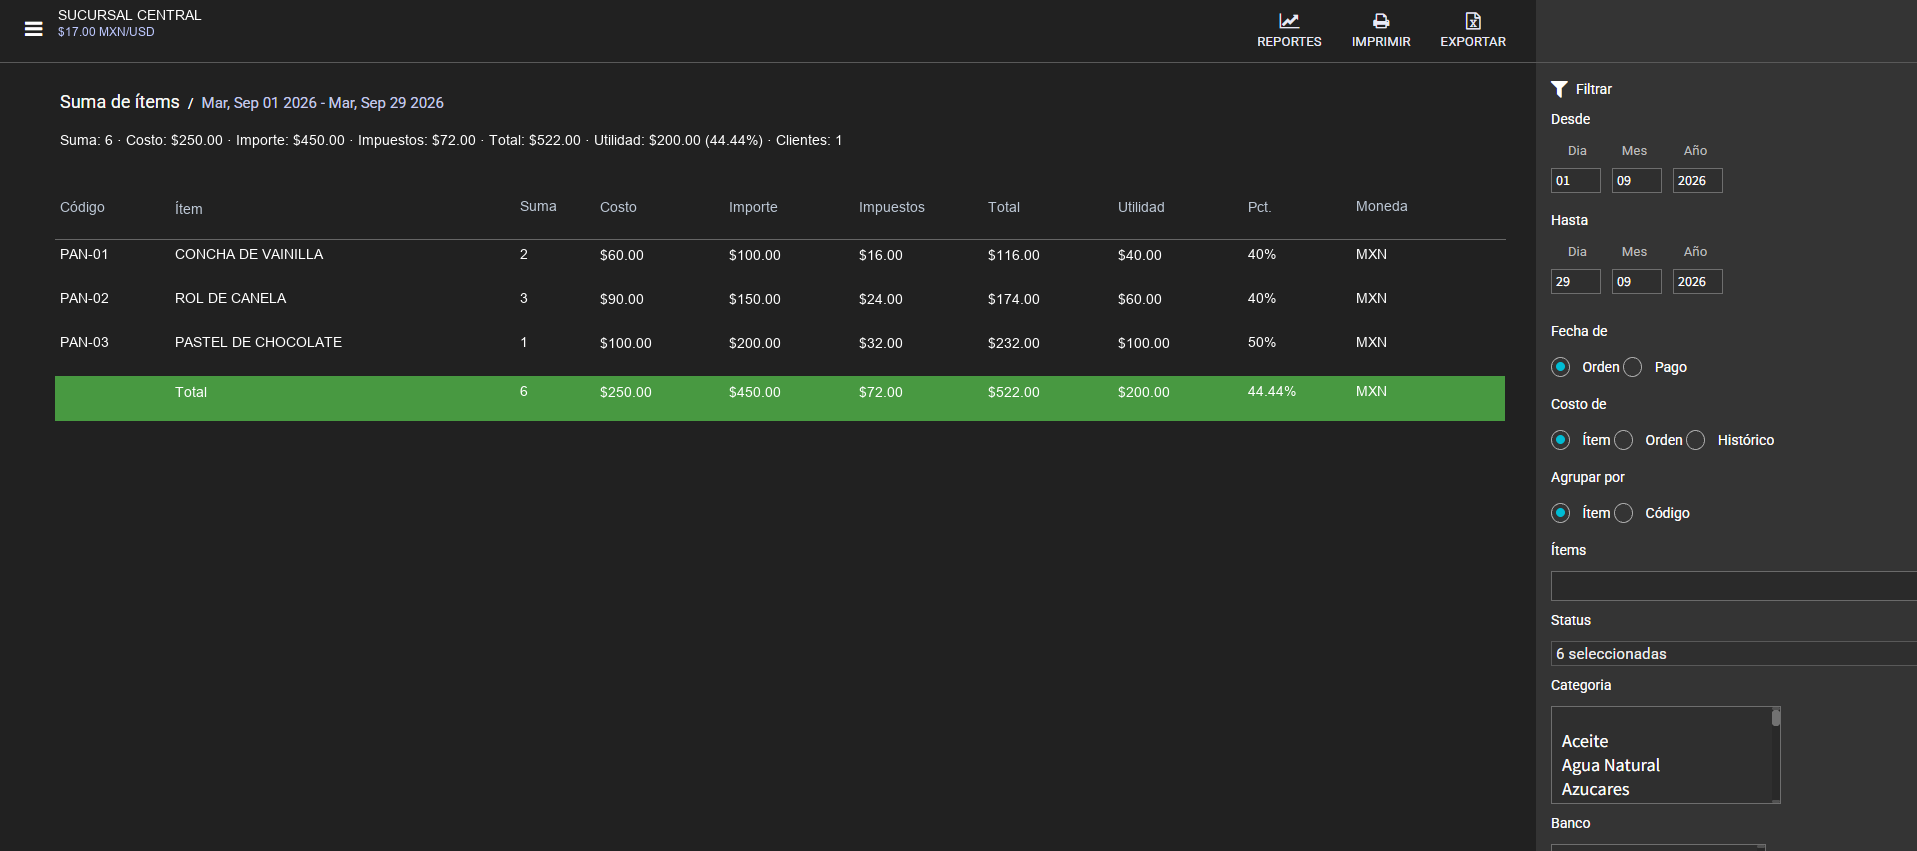Sort by Utilidad column header
The image size is (1917, 851).
pyautogui.click(x=1141, y=207)
